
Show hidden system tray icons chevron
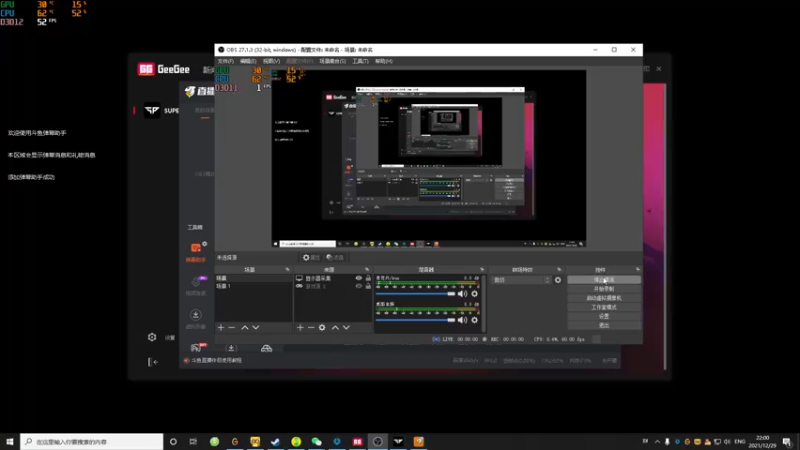click(x=657, y=442)
